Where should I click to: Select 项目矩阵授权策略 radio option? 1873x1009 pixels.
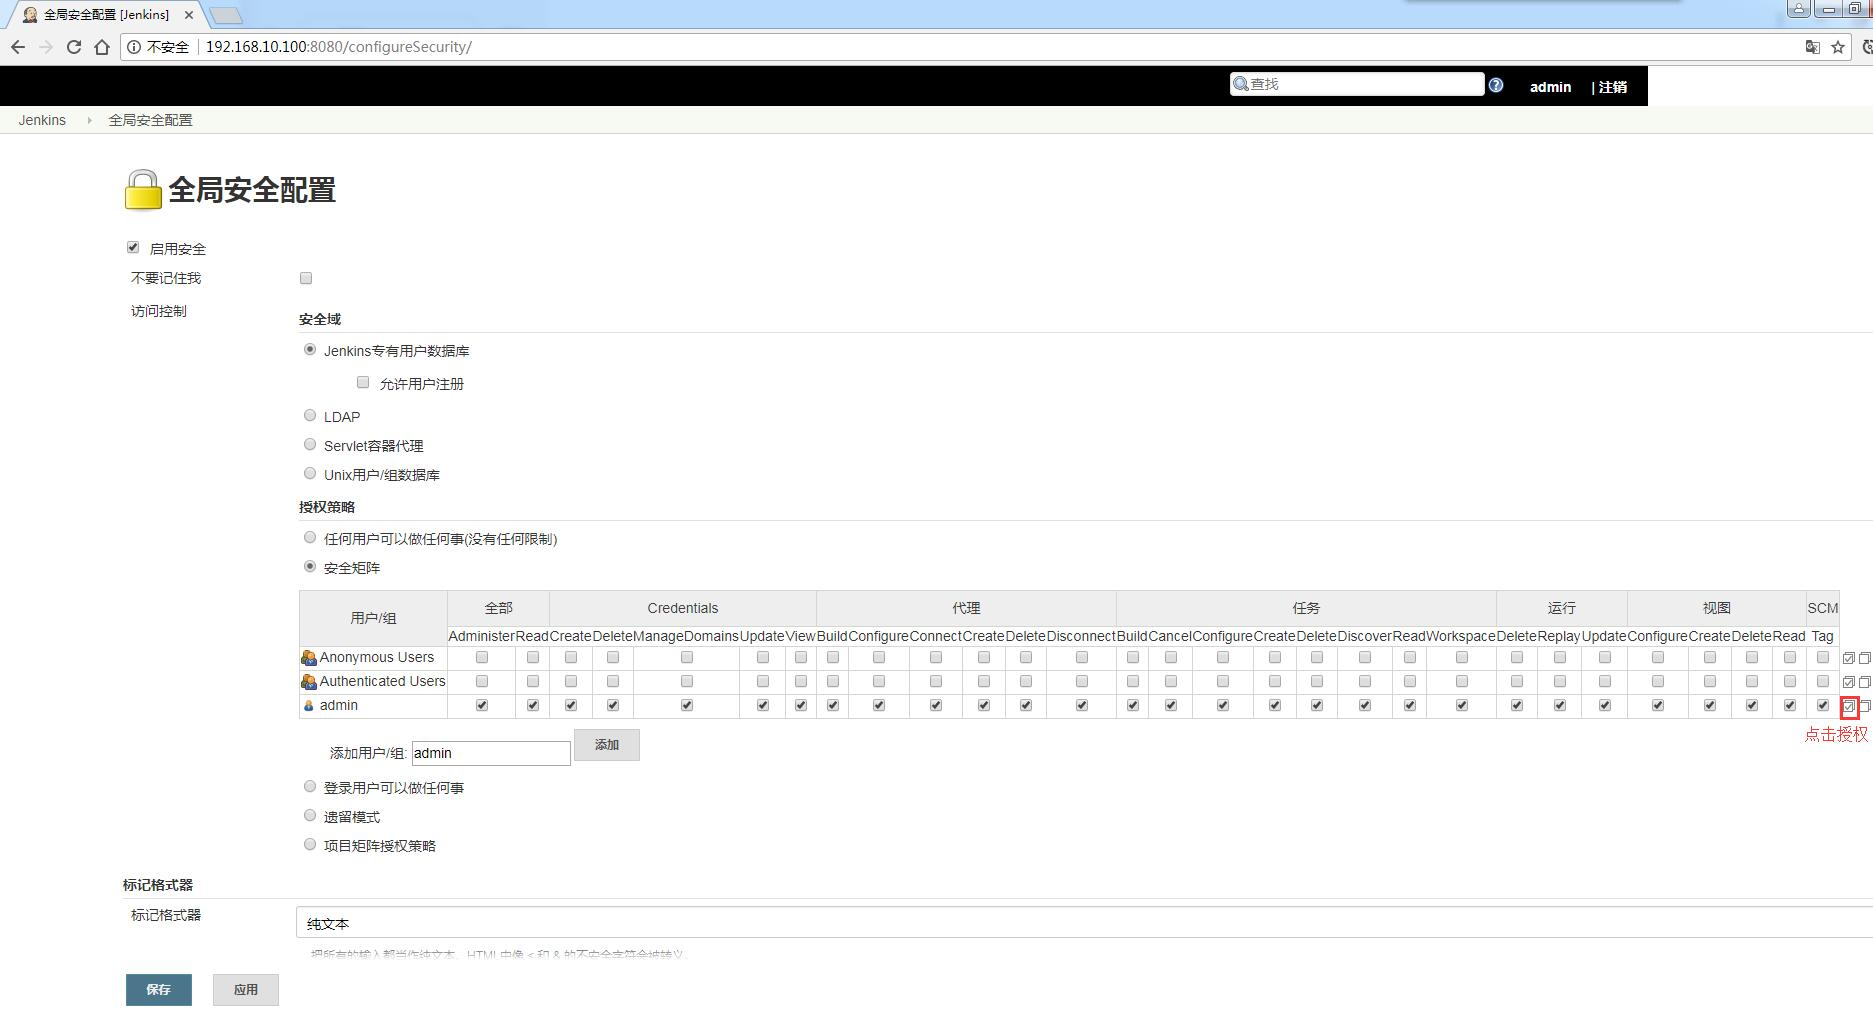310,844
